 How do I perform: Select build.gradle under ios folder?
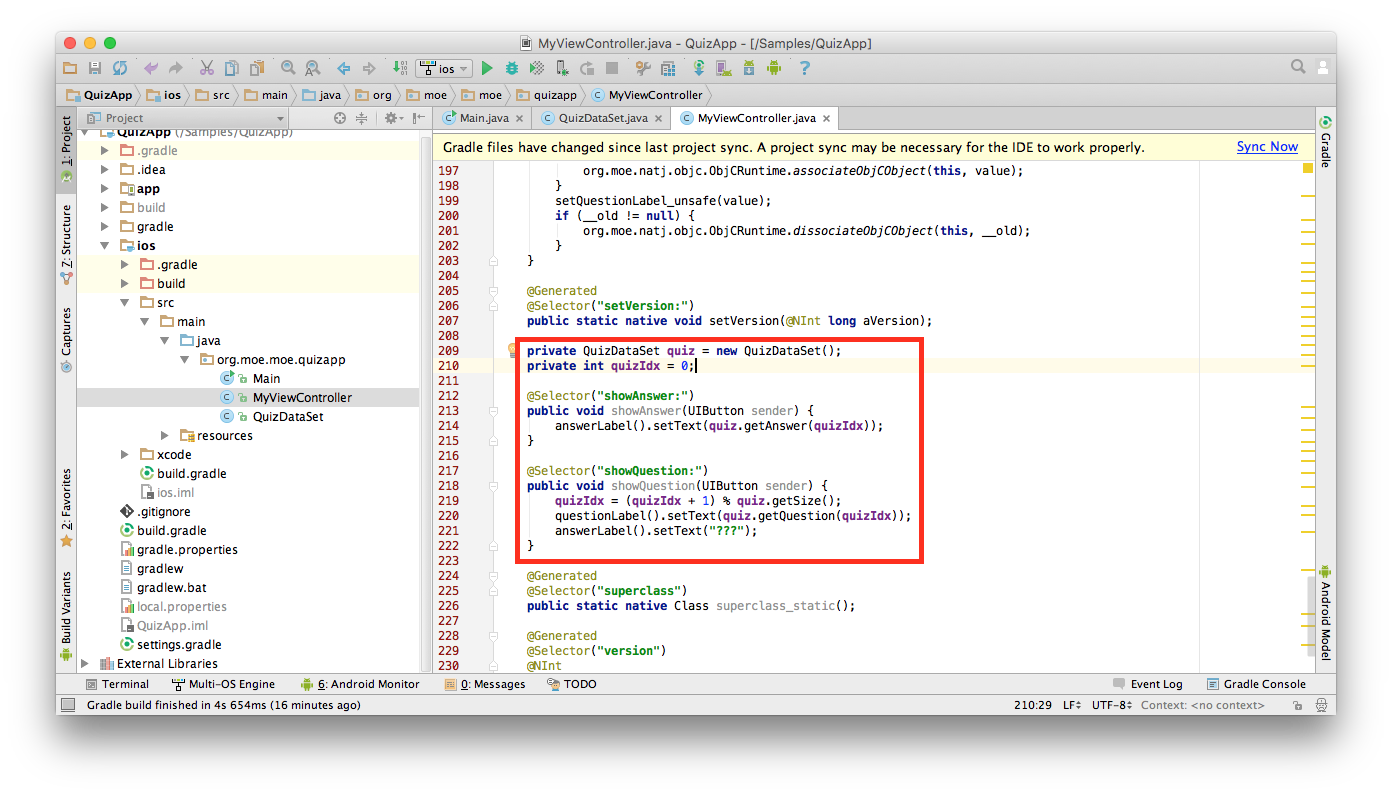191,473
